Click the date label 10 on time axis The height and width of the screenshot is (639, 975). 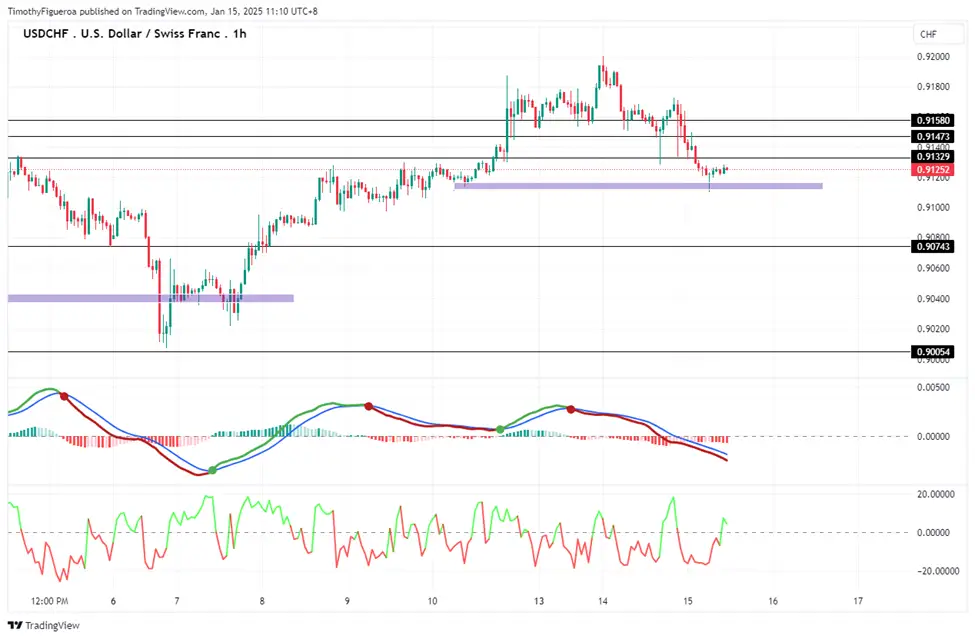pyautogui.click(x=432, y=601)
